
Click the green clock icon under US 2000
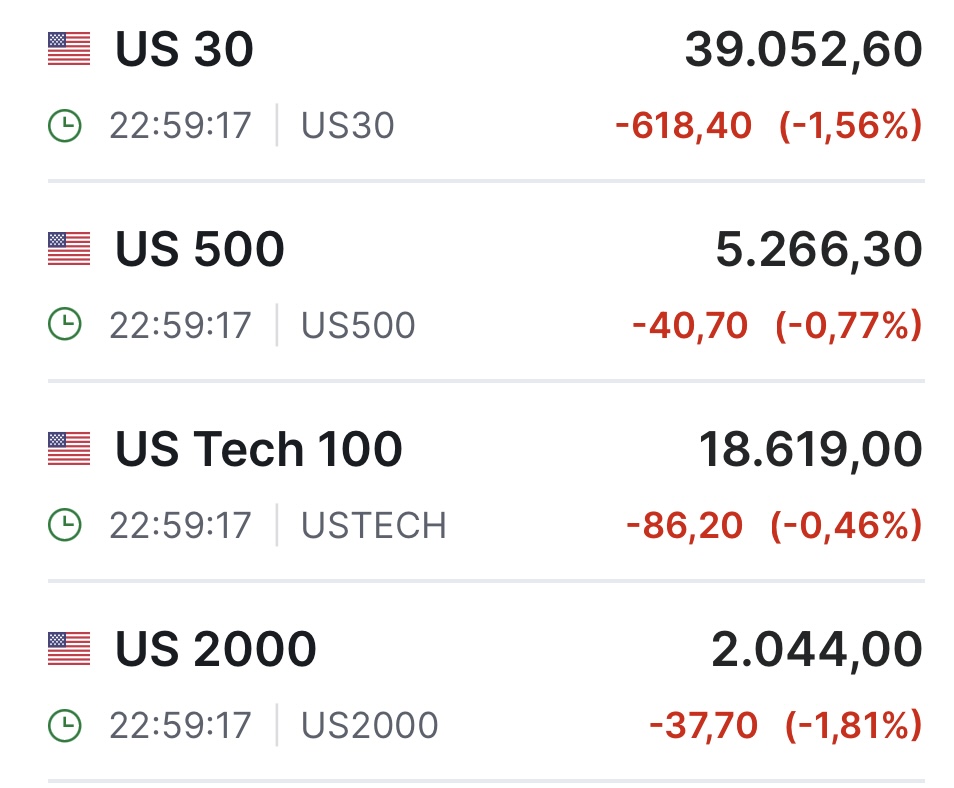click(65, 726)
